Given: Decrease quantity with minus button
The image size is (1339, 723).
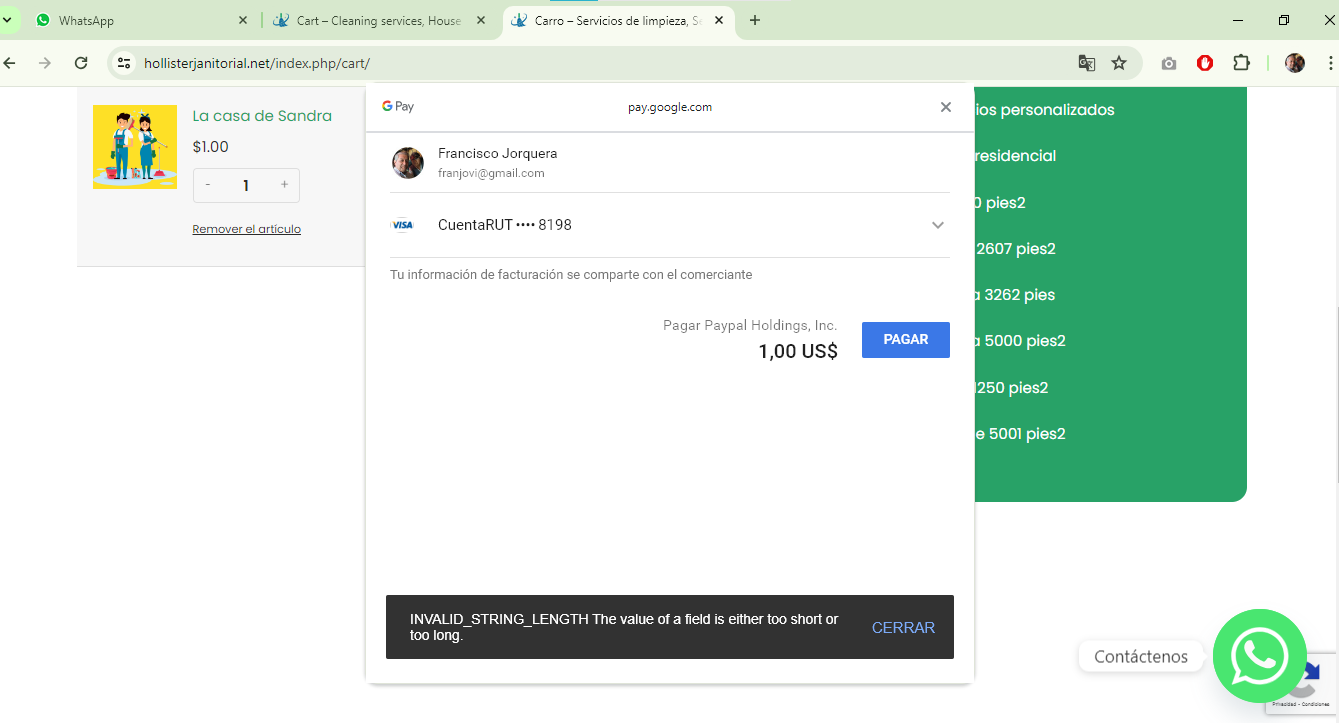Looking at the screenshot, I should pyautogui.click(x=208, y=185).
